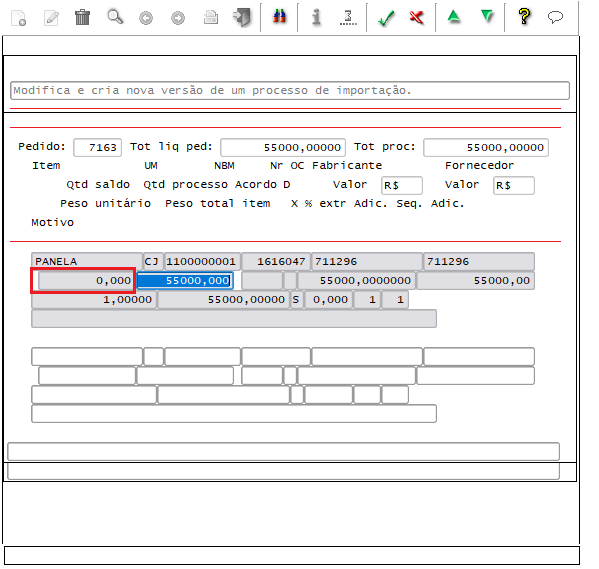Click the yellow question mark help icon
The height and width of the screenshot is (569, 599).
(524, 17)
